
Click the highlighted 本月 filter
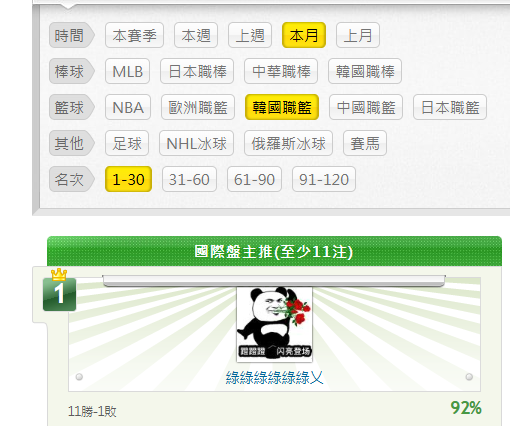pos(304,35)
